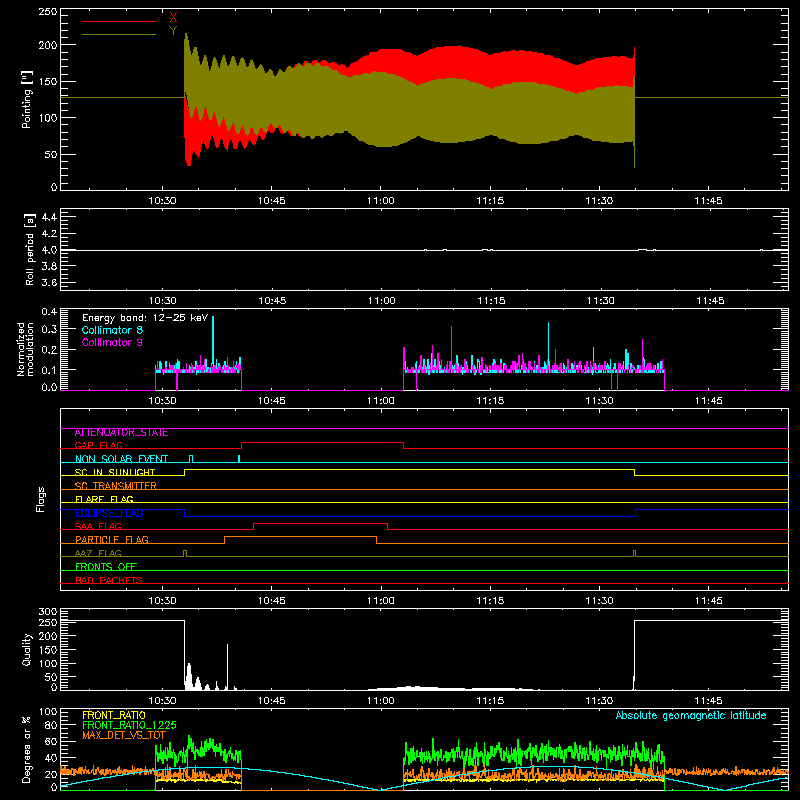
Task: Click the red X legend line
Action: click(118, 21)
